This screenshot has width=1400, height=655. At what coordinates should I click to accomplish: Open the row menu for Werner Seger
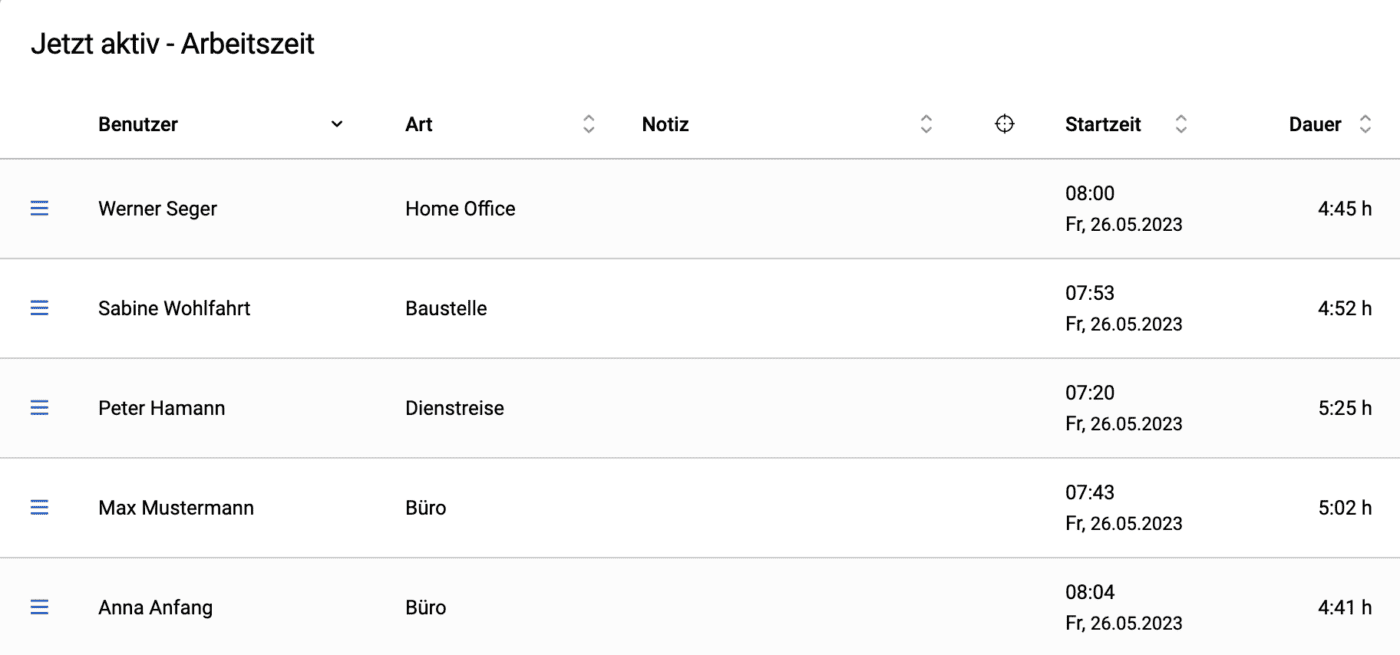click(x=39, y=208)
